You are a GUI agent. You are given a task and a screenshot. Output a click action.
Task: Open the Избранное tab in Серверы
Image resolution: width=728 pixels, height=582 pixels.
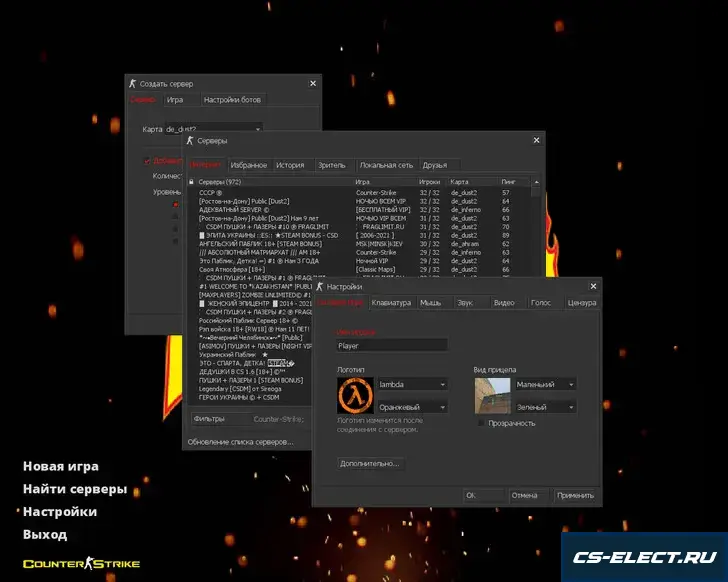pos(249,165)
